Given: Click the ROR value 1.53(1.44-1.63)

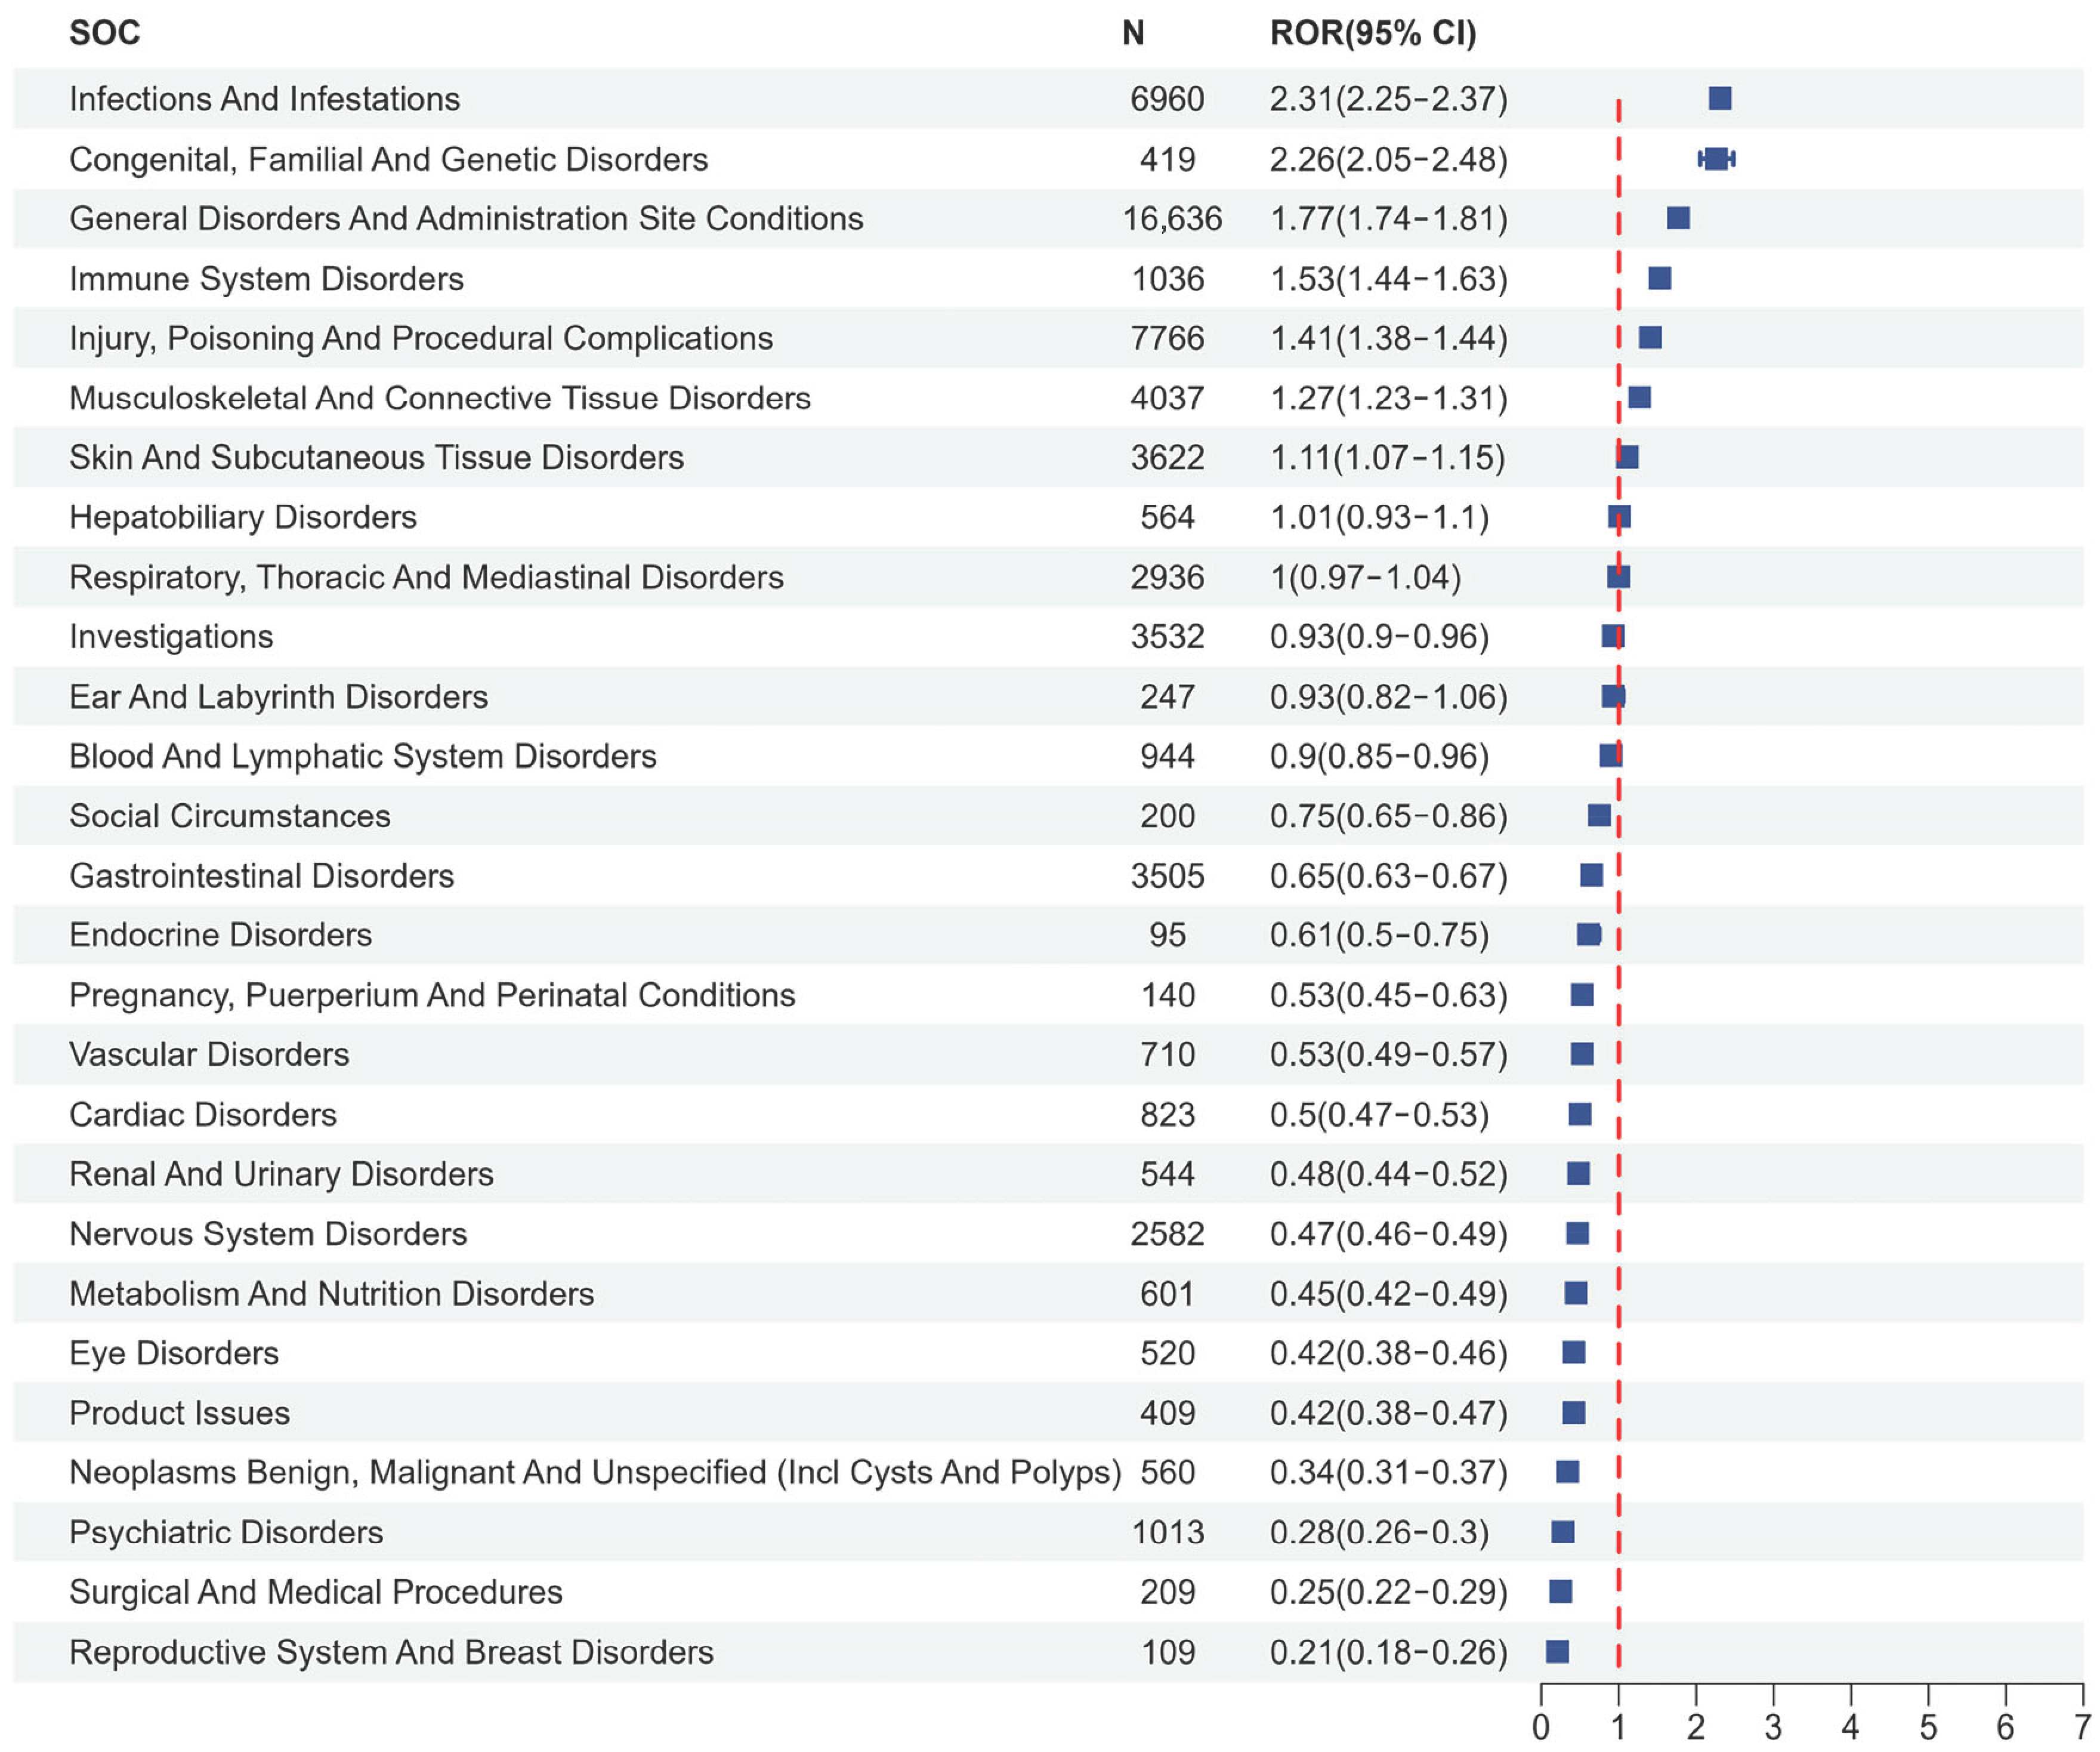Looking at the screenshot, I should (x=1388, y=278).
